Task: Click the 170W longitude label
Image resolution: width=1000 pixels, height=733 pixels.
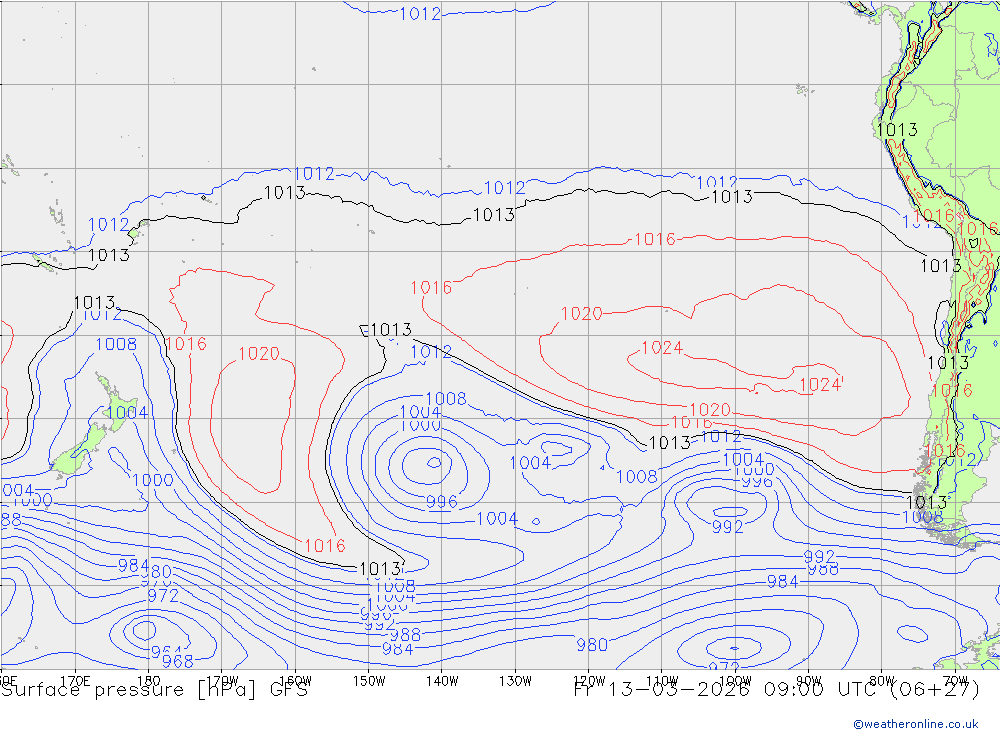Action: coord(223,681)
